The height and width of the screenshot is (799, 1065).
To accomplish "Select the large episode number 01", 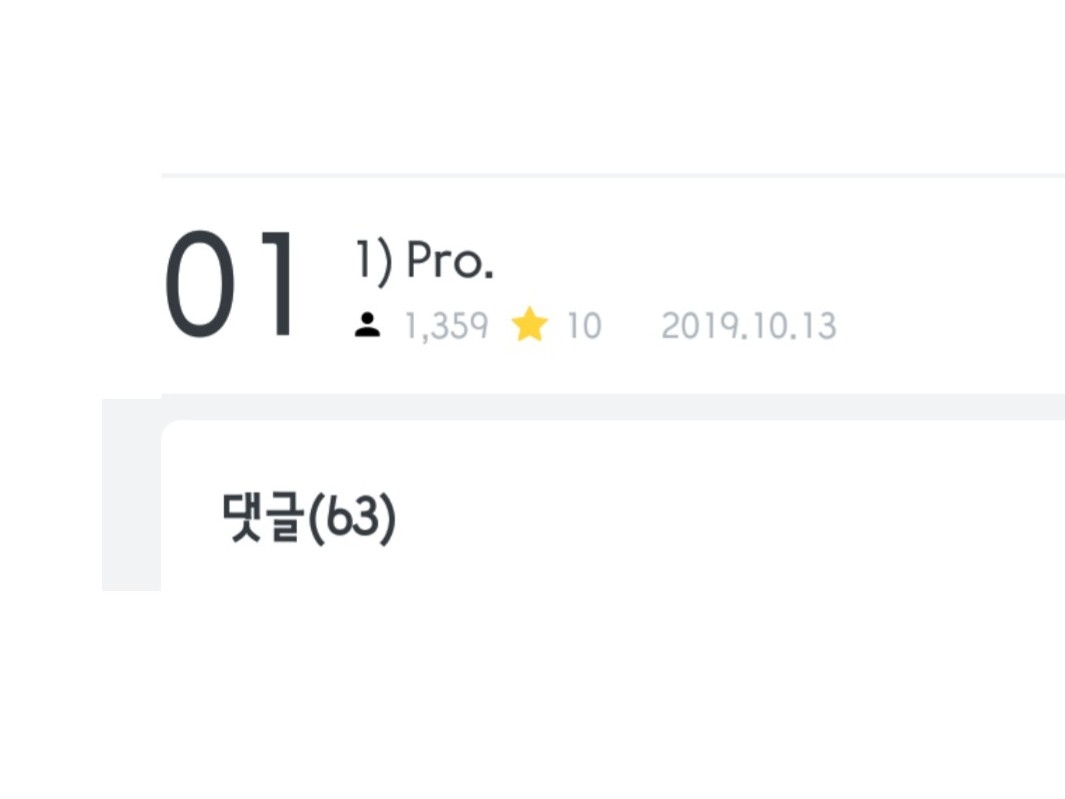I will click(230, 284).
